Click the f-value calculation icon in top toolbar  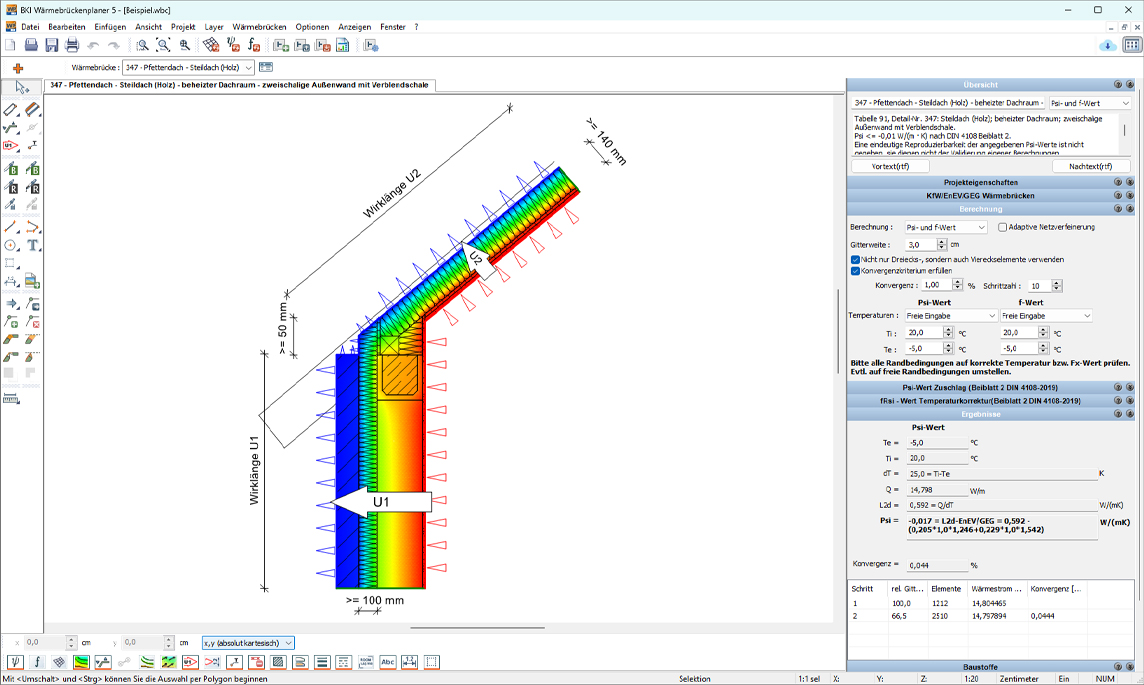pyautogui.click(x=253, y=45)
